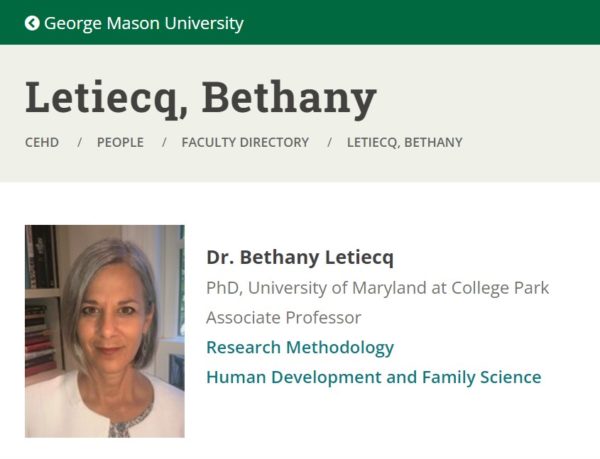Click the slash between CEHD and PEOPLE

click(79, 142)
